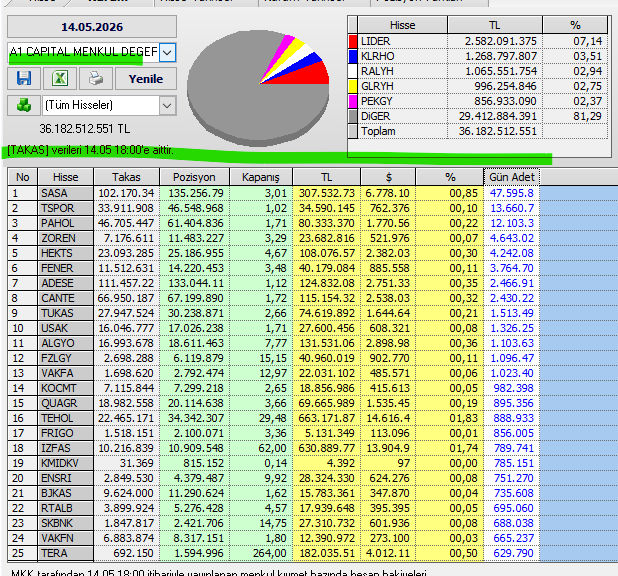Click LIDER in the summary table

pyautogui.click(x=402, y=41)
